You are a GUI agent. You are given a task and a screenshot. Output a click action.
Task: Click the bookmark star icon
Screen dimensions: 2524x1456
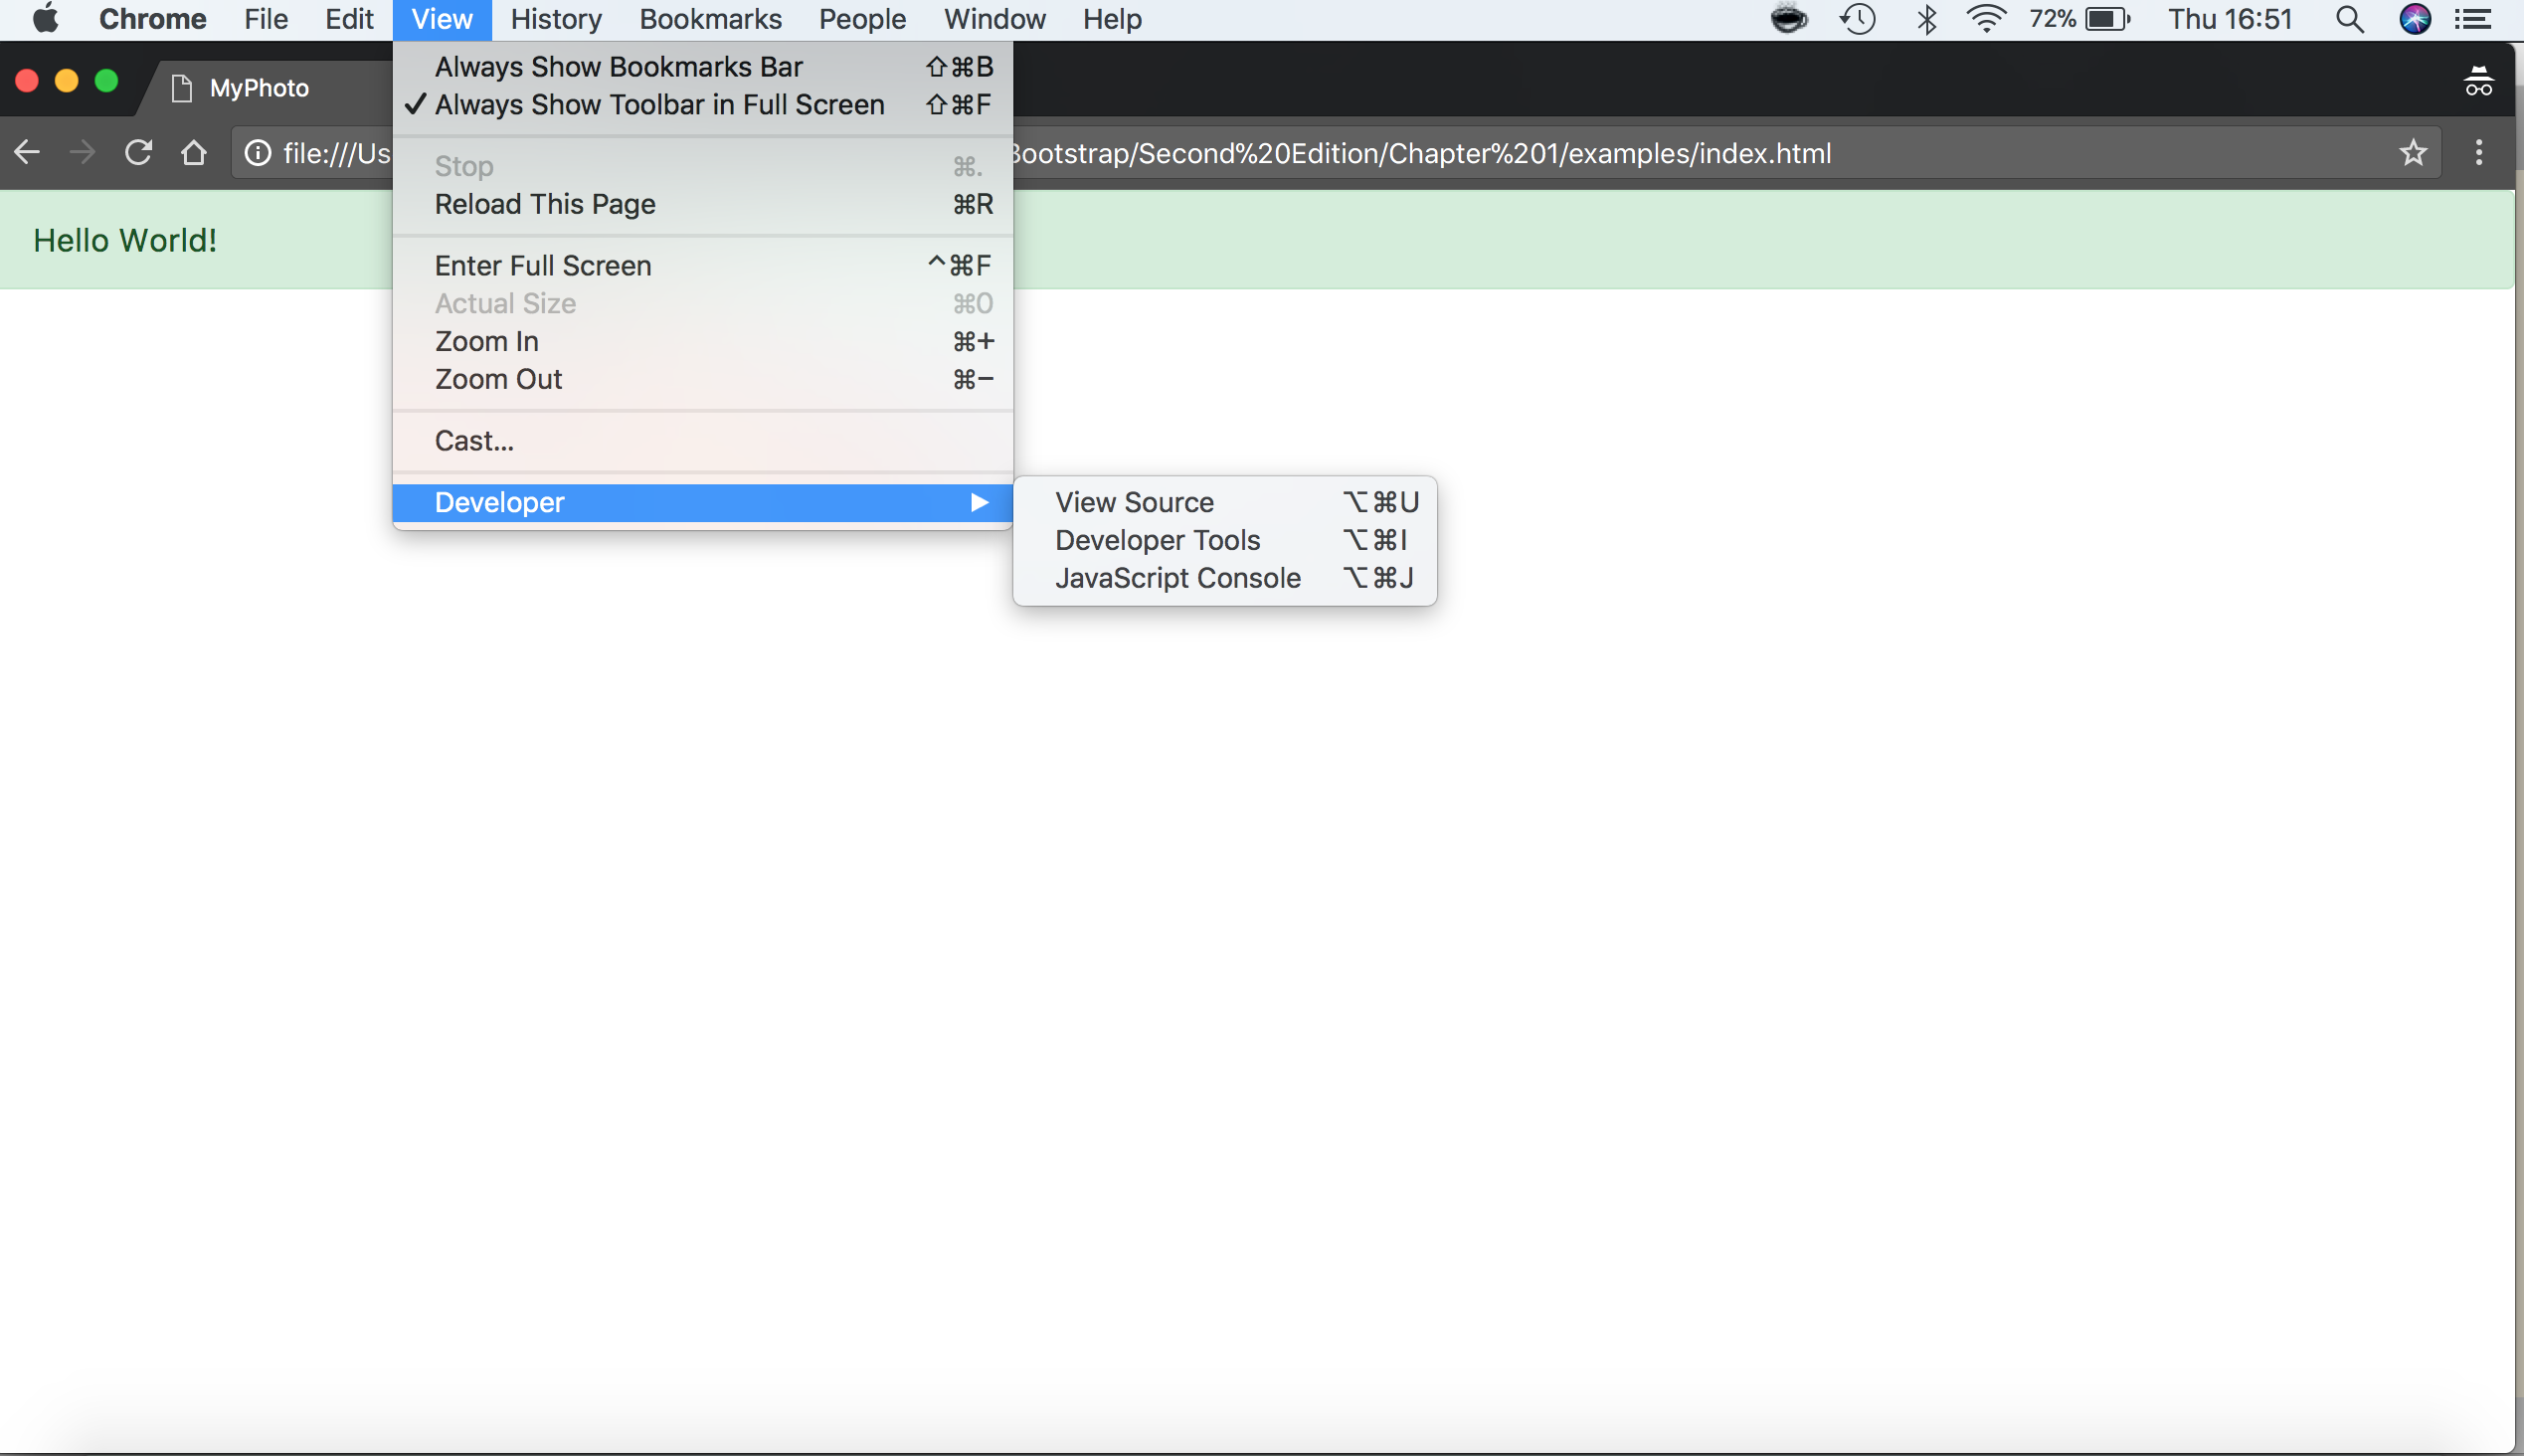point(2413,152)
